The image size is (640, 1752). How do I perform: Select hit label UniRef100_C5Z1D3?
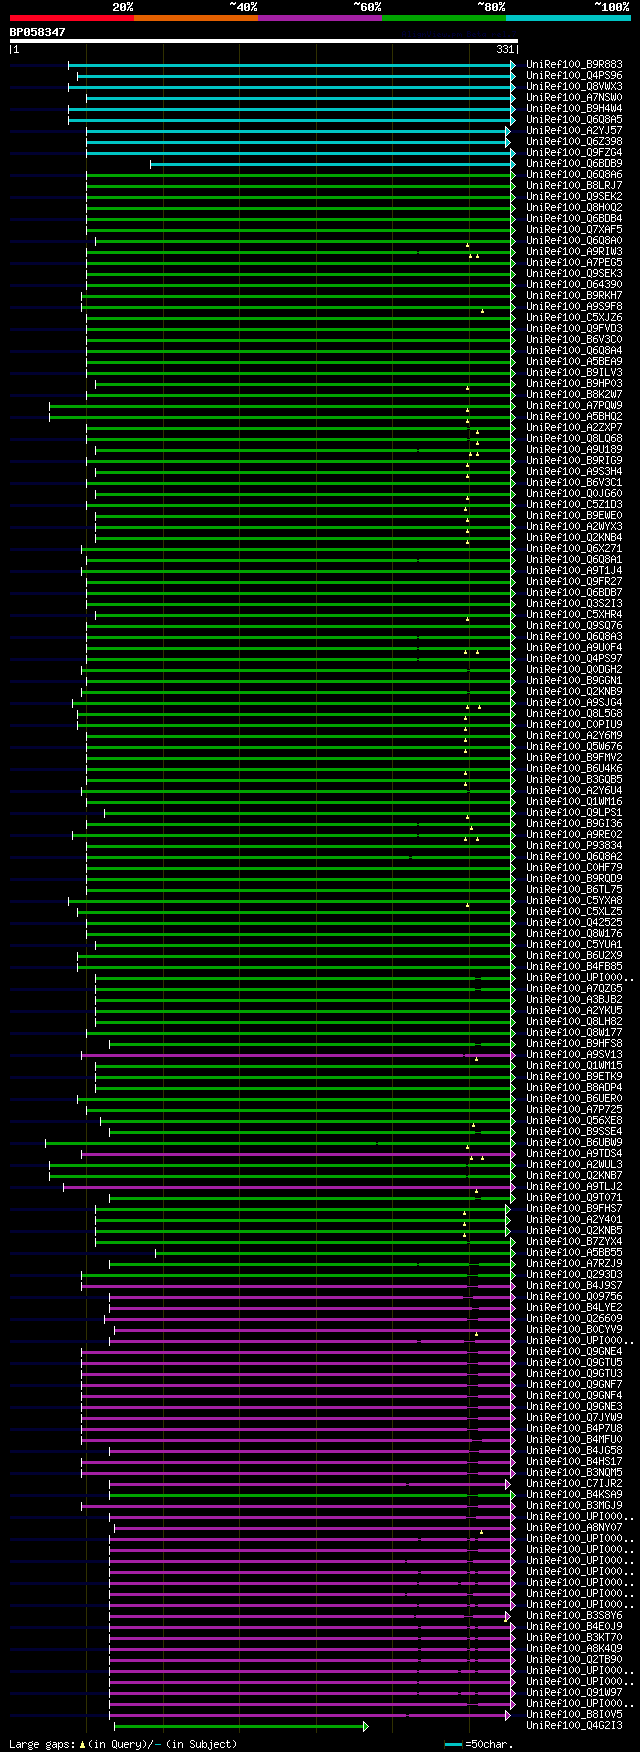tap(574, 505)
